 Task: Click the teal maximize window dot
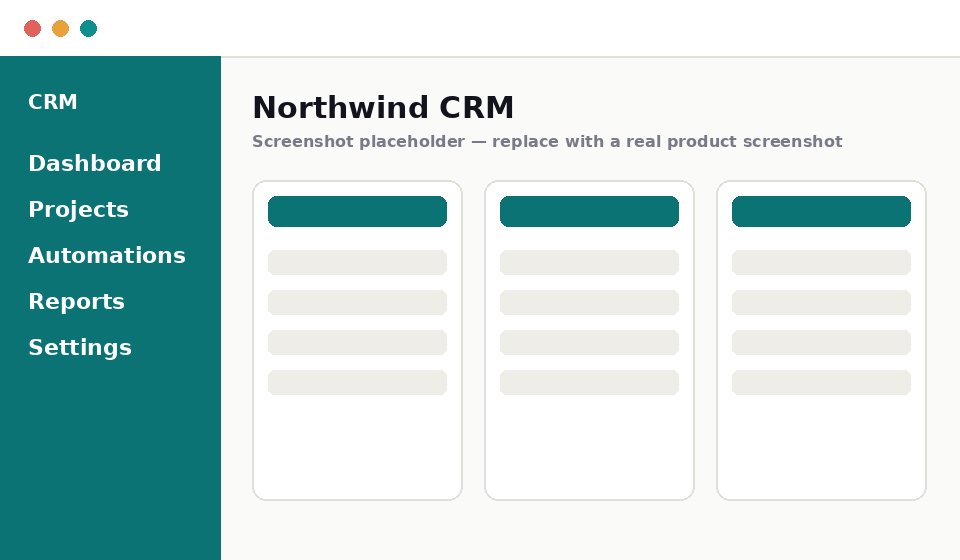pos(89,28)
